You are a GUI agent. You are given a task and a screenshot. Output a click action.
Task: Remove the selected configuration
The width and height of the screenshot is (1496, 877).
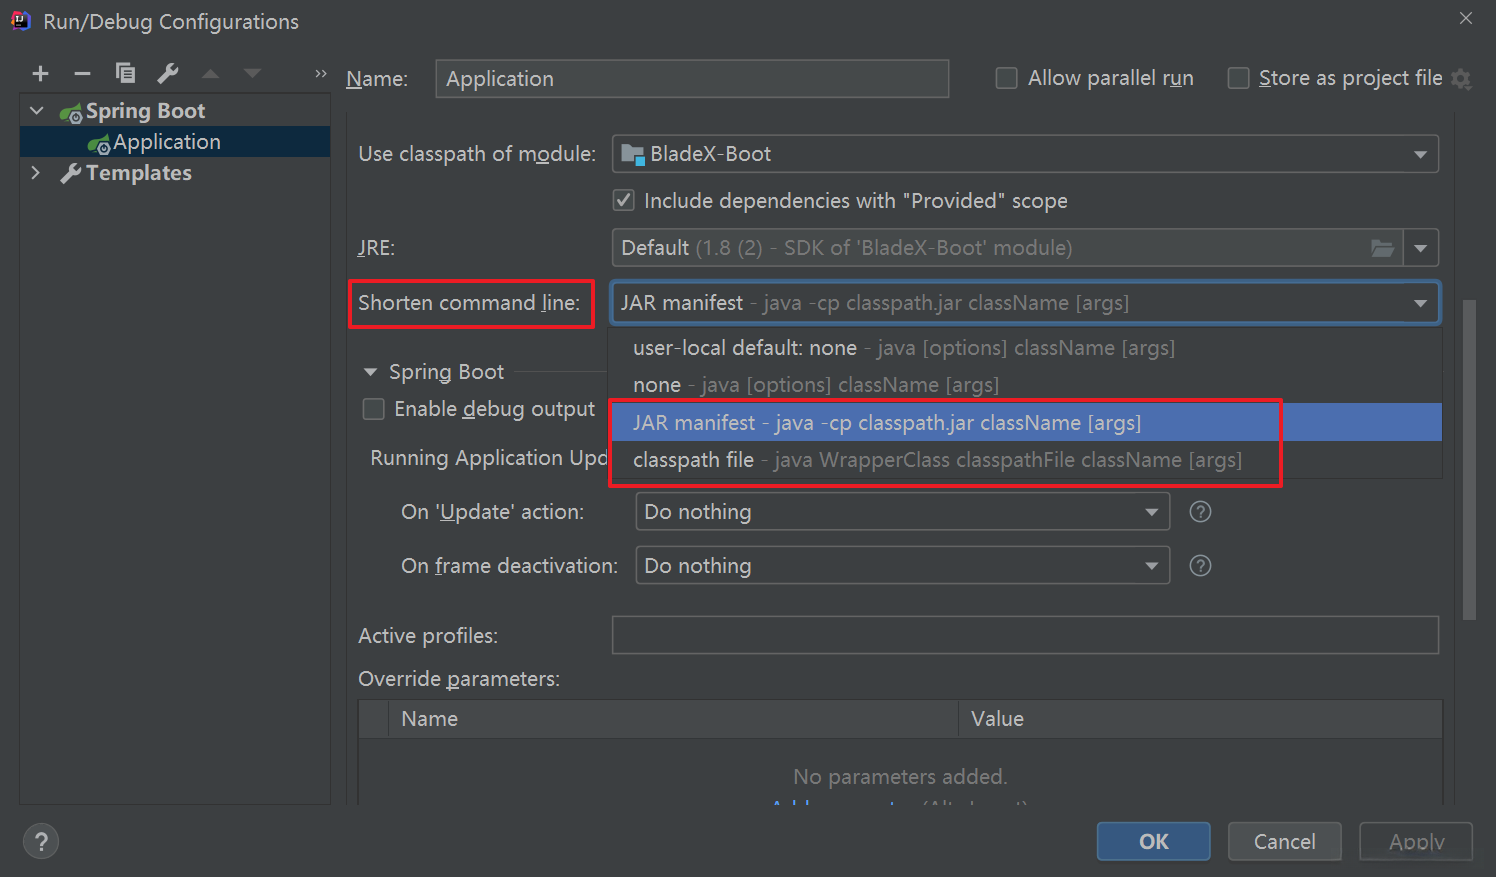pyautogui.click(x=82, y=73)
